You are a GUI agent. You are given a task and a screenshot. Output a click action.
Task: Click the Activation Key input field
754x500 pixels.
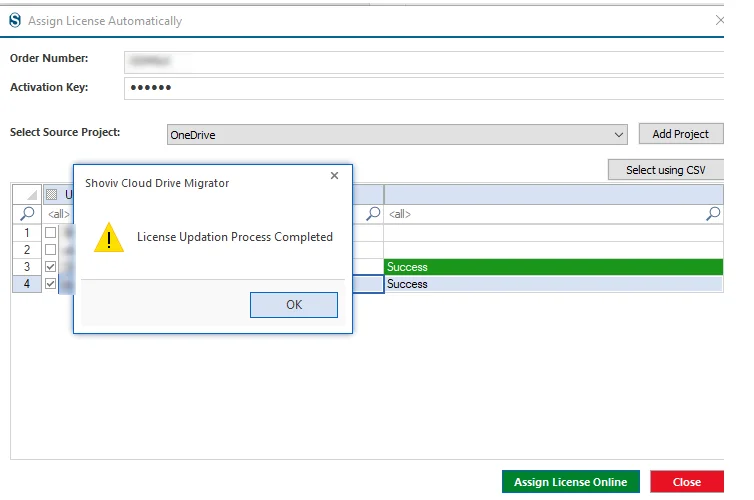(x=424, y=88)
